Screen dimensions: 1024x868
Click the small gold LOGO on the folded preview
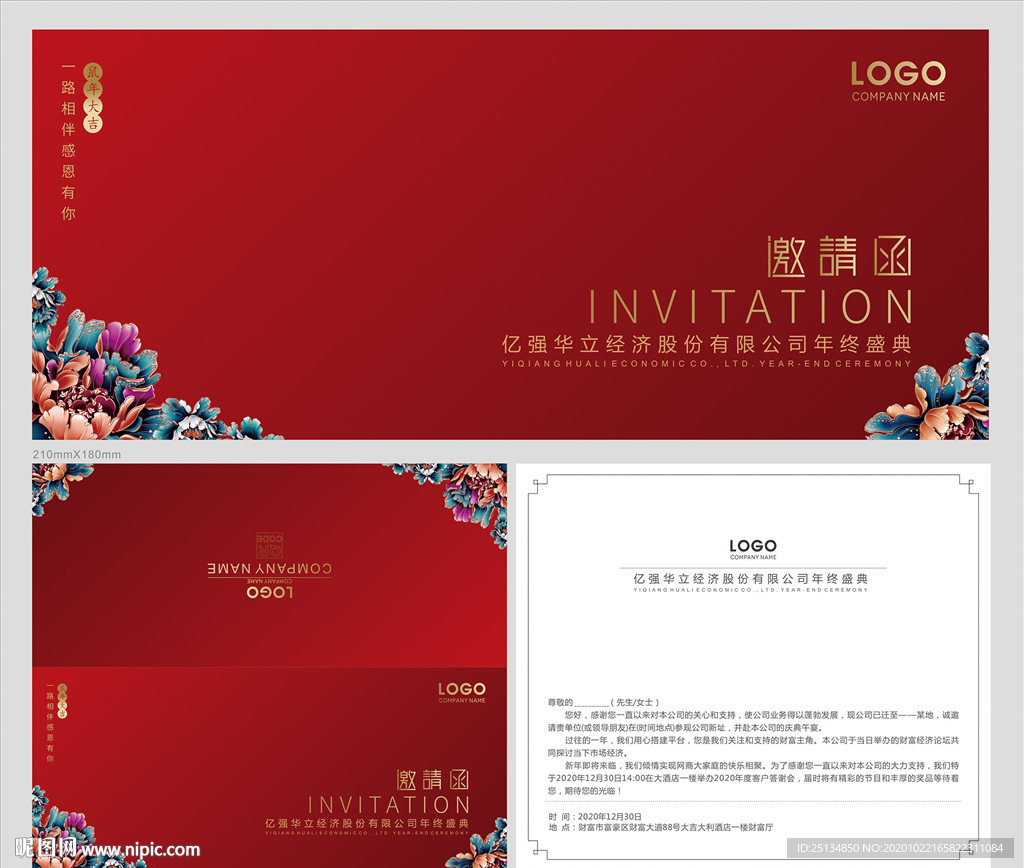tap(462, 689)
